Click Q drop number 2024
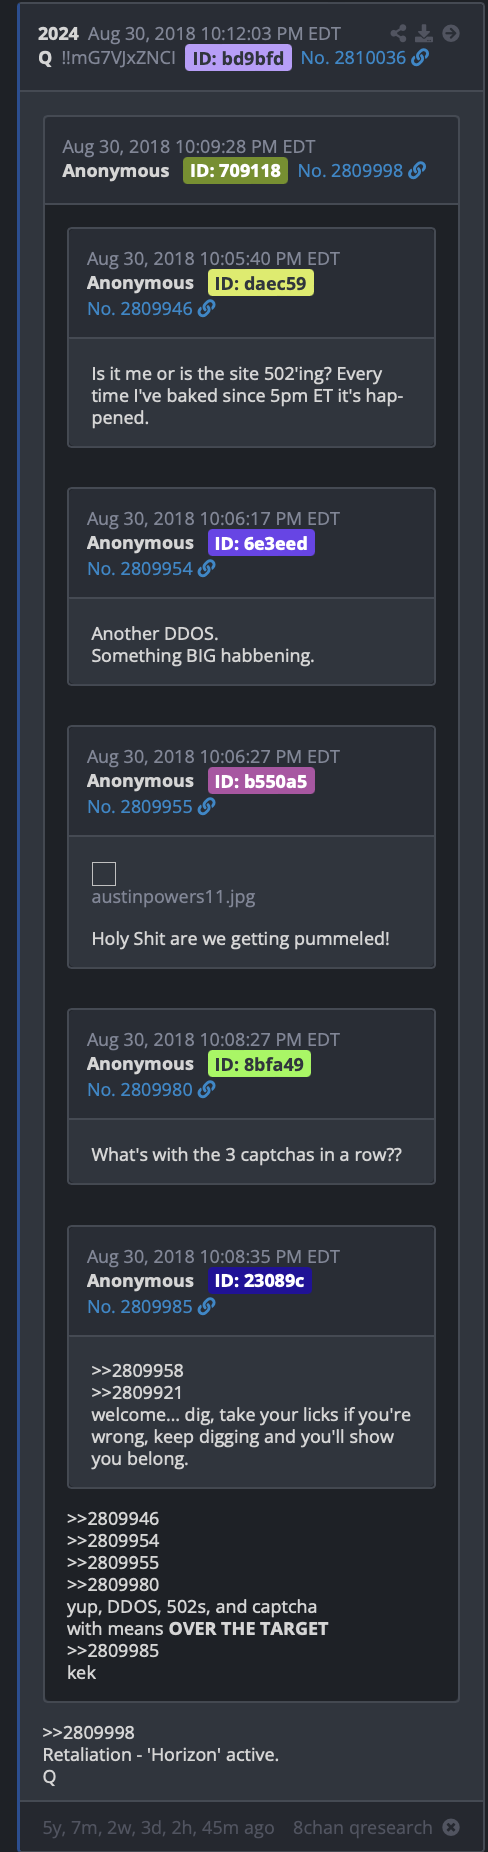The width and height of the screenshot is (488, 1852). pos(58,34)
